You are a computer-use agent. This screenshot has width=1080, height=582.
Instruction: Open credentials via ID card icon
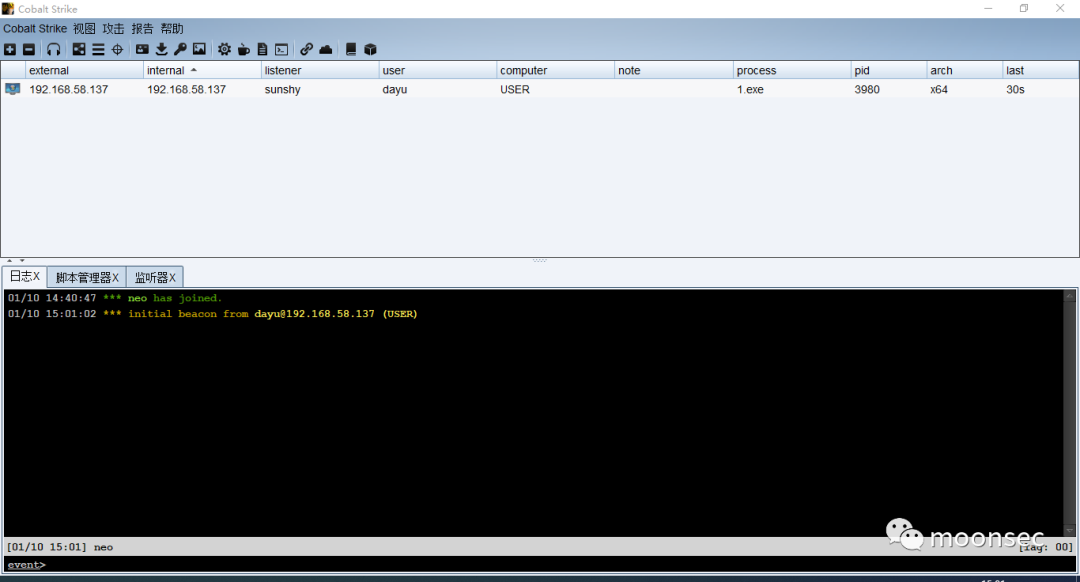[x=142, y=50]
